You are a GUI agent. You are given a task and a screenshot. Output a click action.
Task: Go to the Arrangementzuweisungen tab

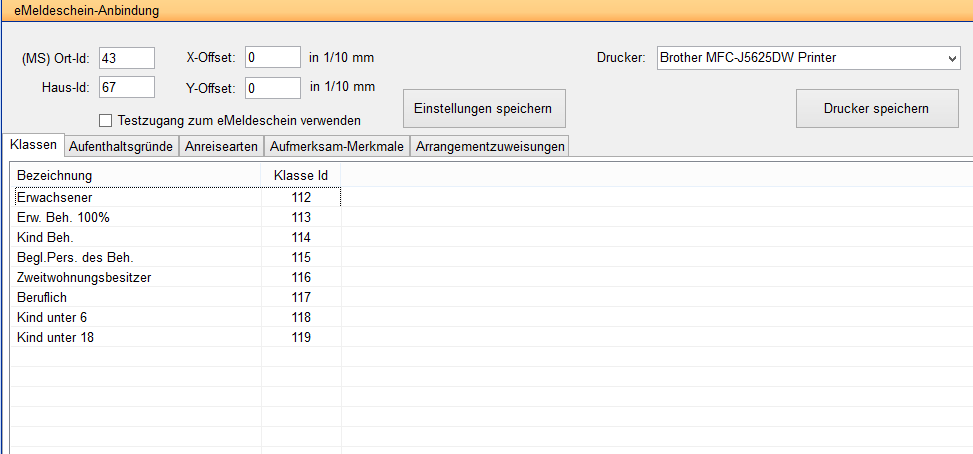490,146
